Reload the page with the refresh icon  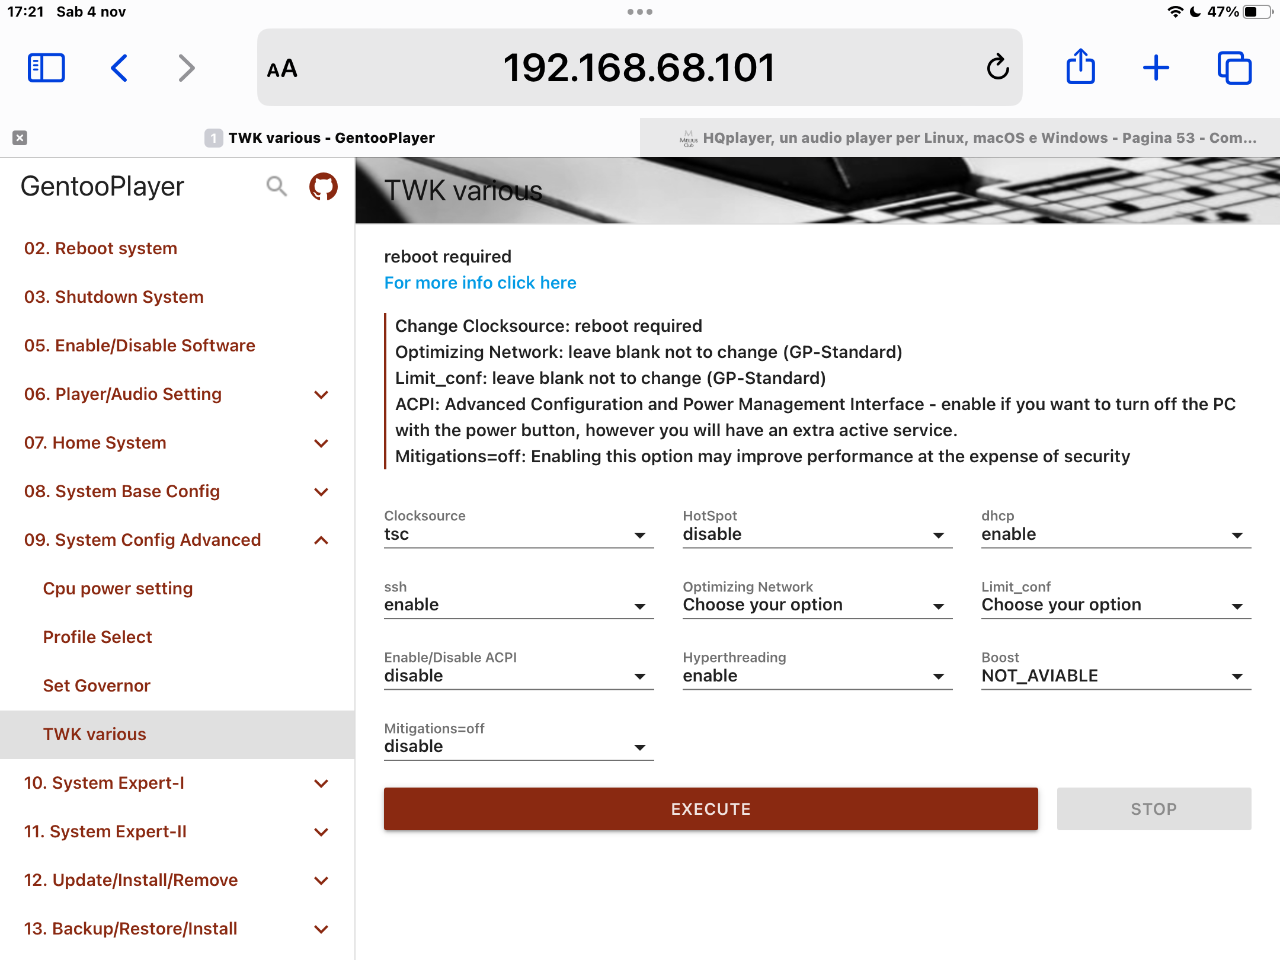pos(997,67)
